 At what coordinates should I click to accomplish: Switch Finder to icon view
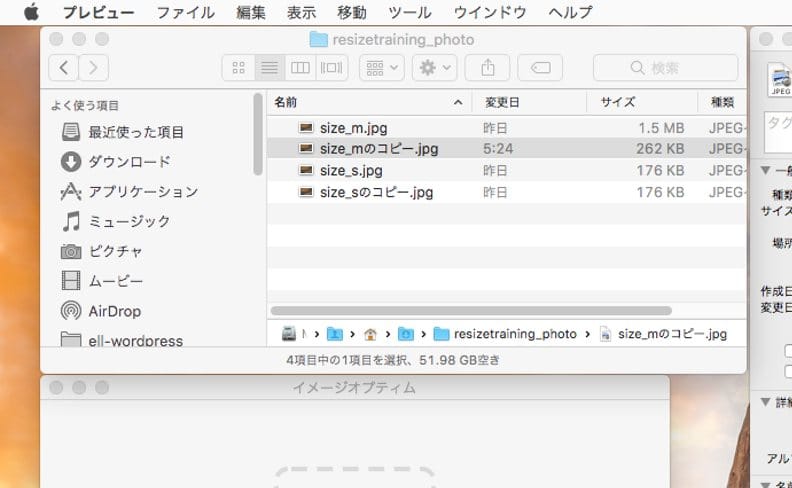(x=238, y=67)
